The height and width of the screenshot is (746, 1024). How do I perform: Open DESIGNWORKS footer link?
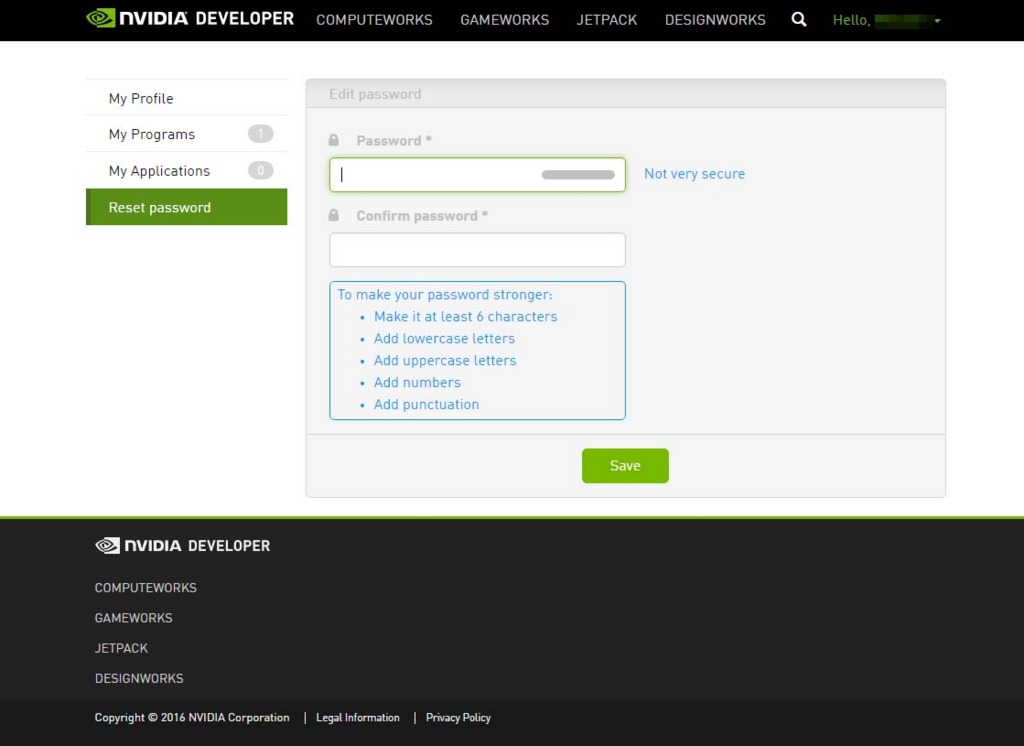[x=139, y=678]
